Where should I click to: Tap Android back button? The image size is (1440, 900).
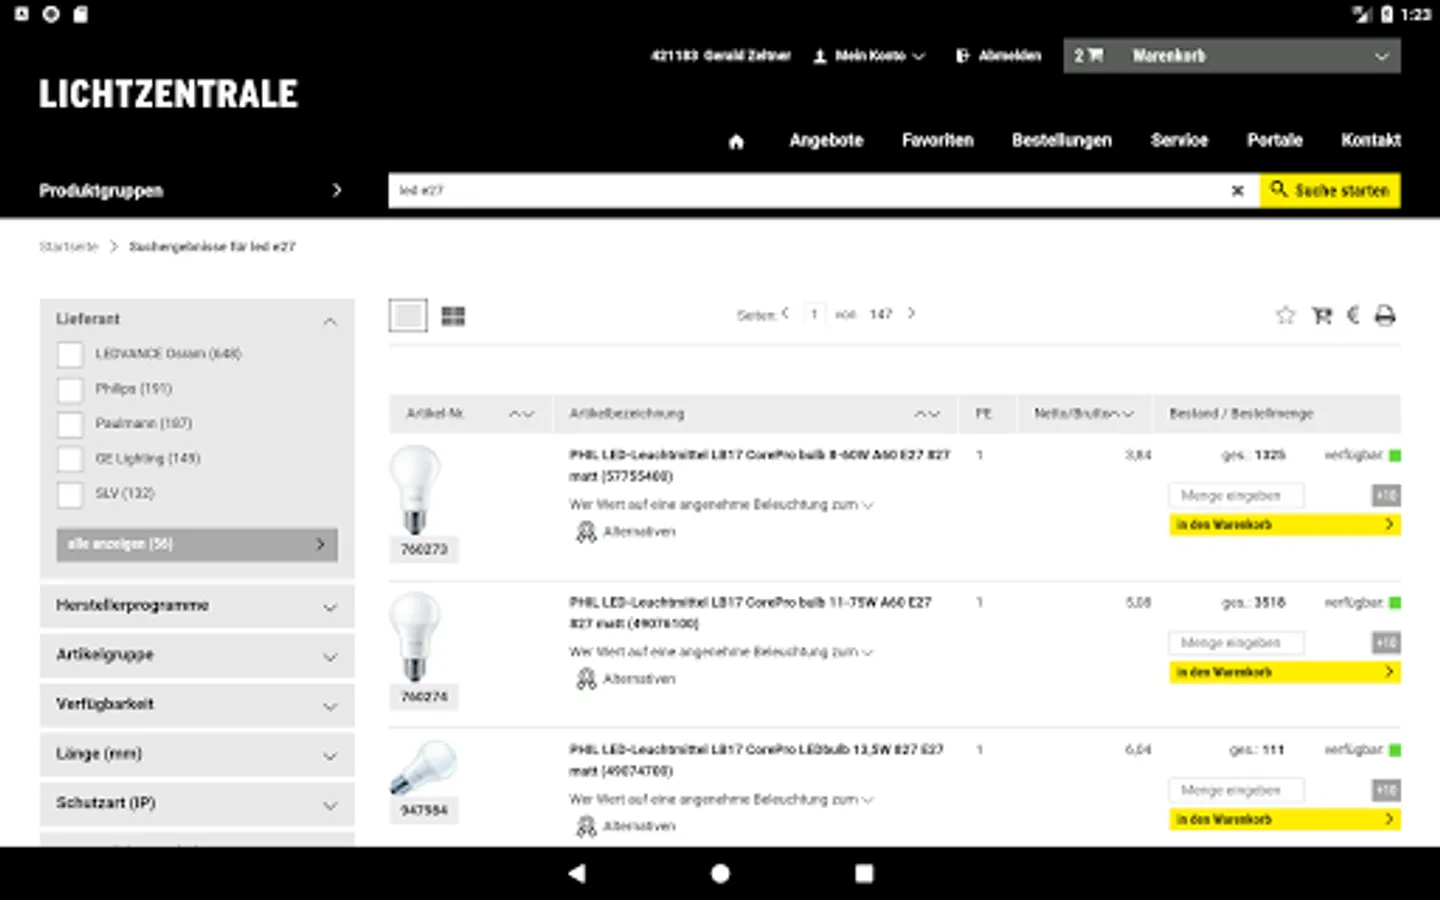click(577, 873)
